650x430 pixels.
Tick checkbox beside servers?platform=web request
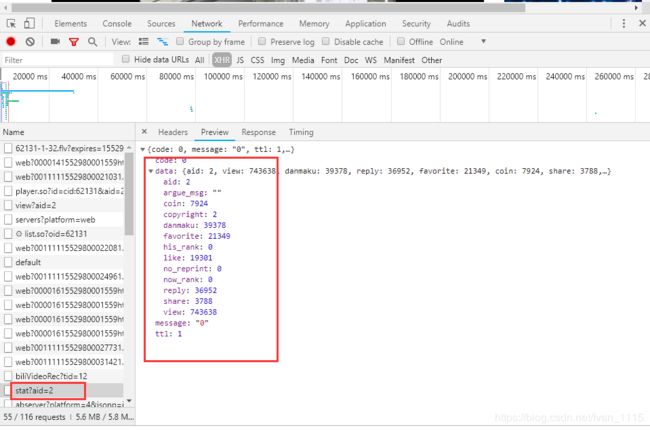8,219
